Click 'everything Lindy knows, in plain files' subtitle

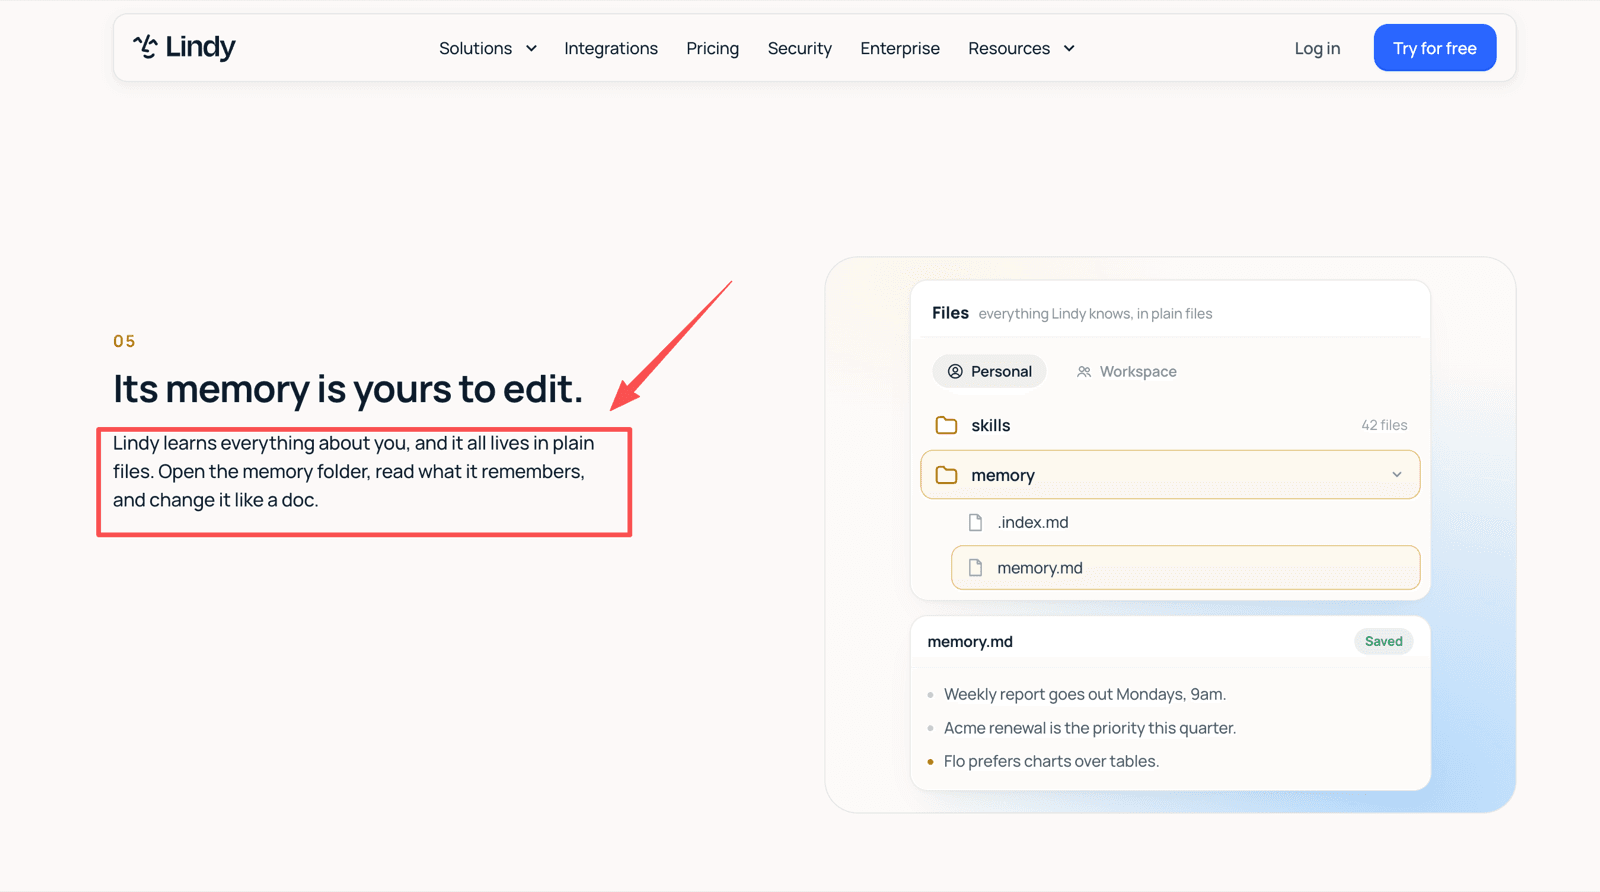(1095, 314)
